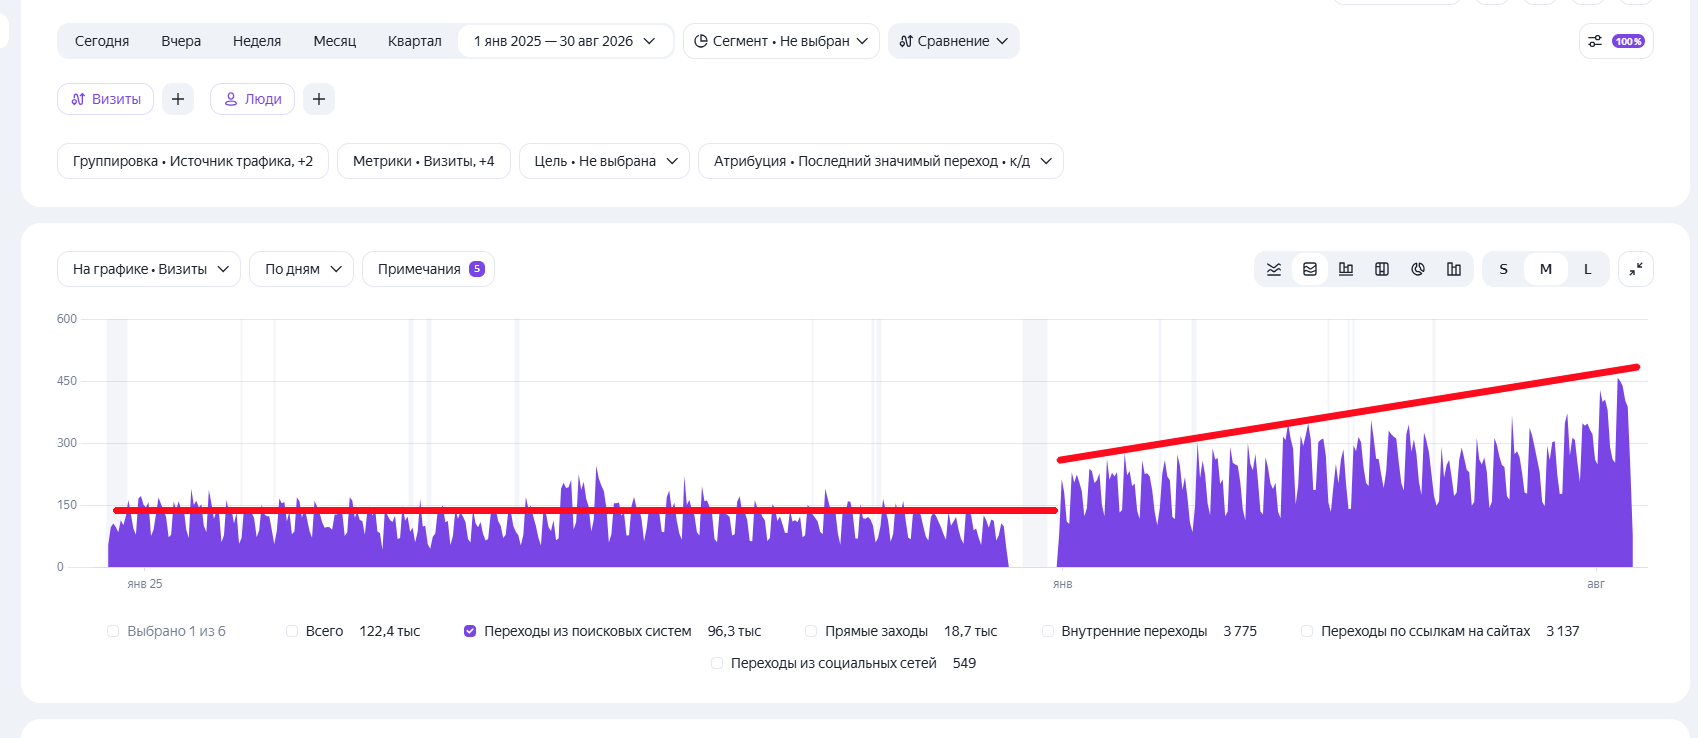This screenshot has height=738, width=1698.
Task: Click the 122,4 тыс total value
Action: click(x=390, y=631)
